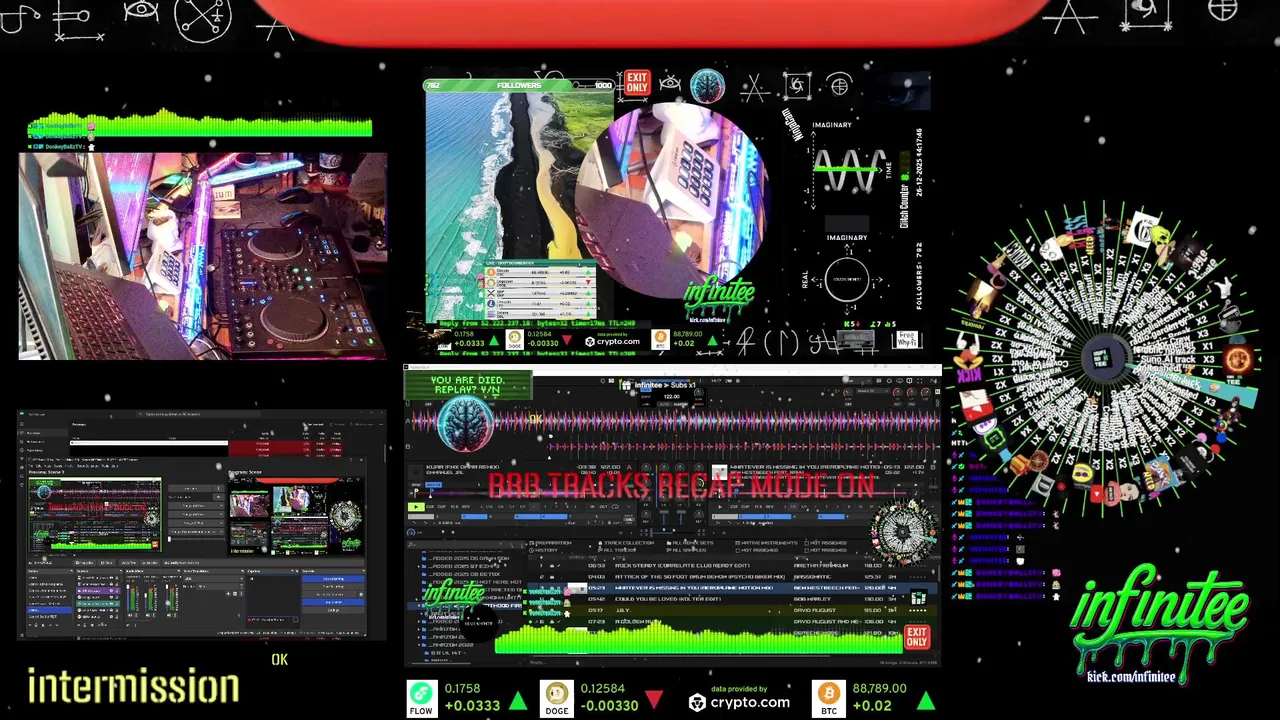Click the Task Manager search box behind OBS
Viewport: 1280px width, 720px height.
[x=198, y=414]
